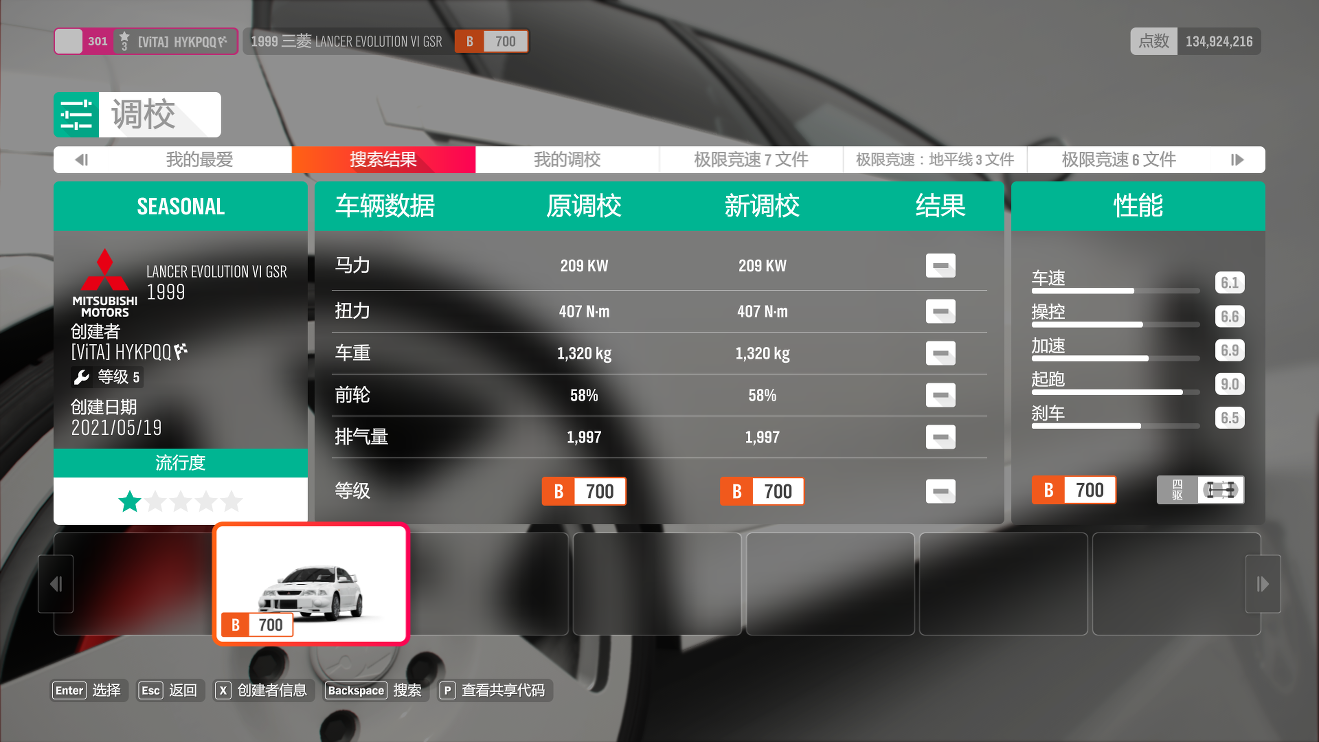Click the SEASONAL tune title header
The width and height of the screenshot is (1319, 742).
pyautogui.click(x=181, y=206)
